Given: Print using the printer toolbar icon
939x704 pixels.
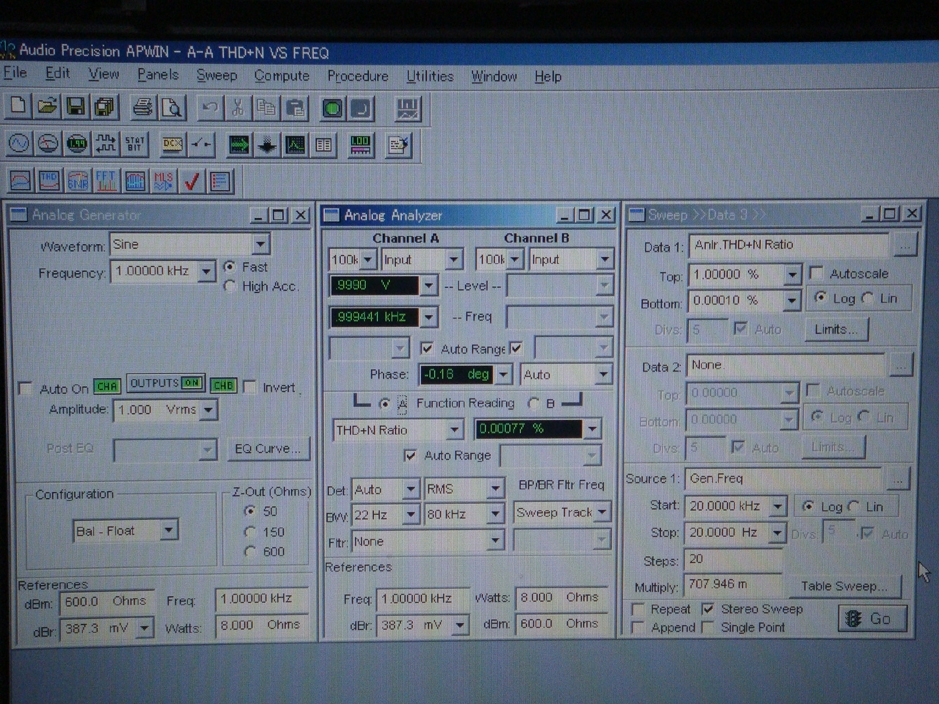Looking at the screenshot, I should [x=143, y=108].
